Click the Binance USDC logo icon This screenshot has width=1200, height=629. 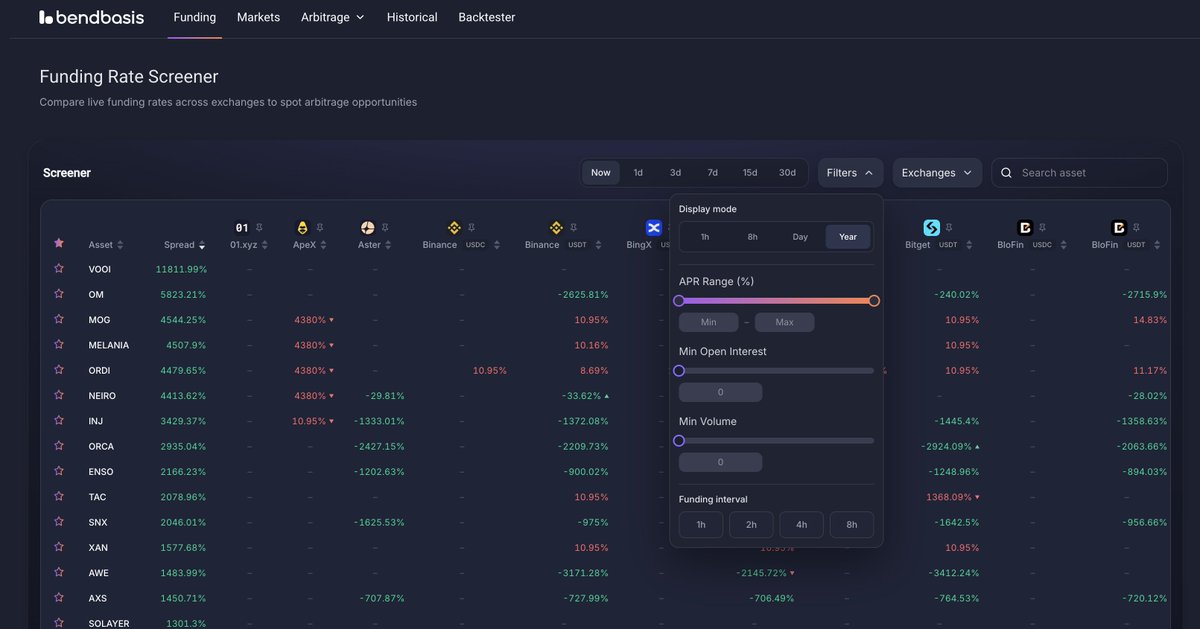[454, 228]
